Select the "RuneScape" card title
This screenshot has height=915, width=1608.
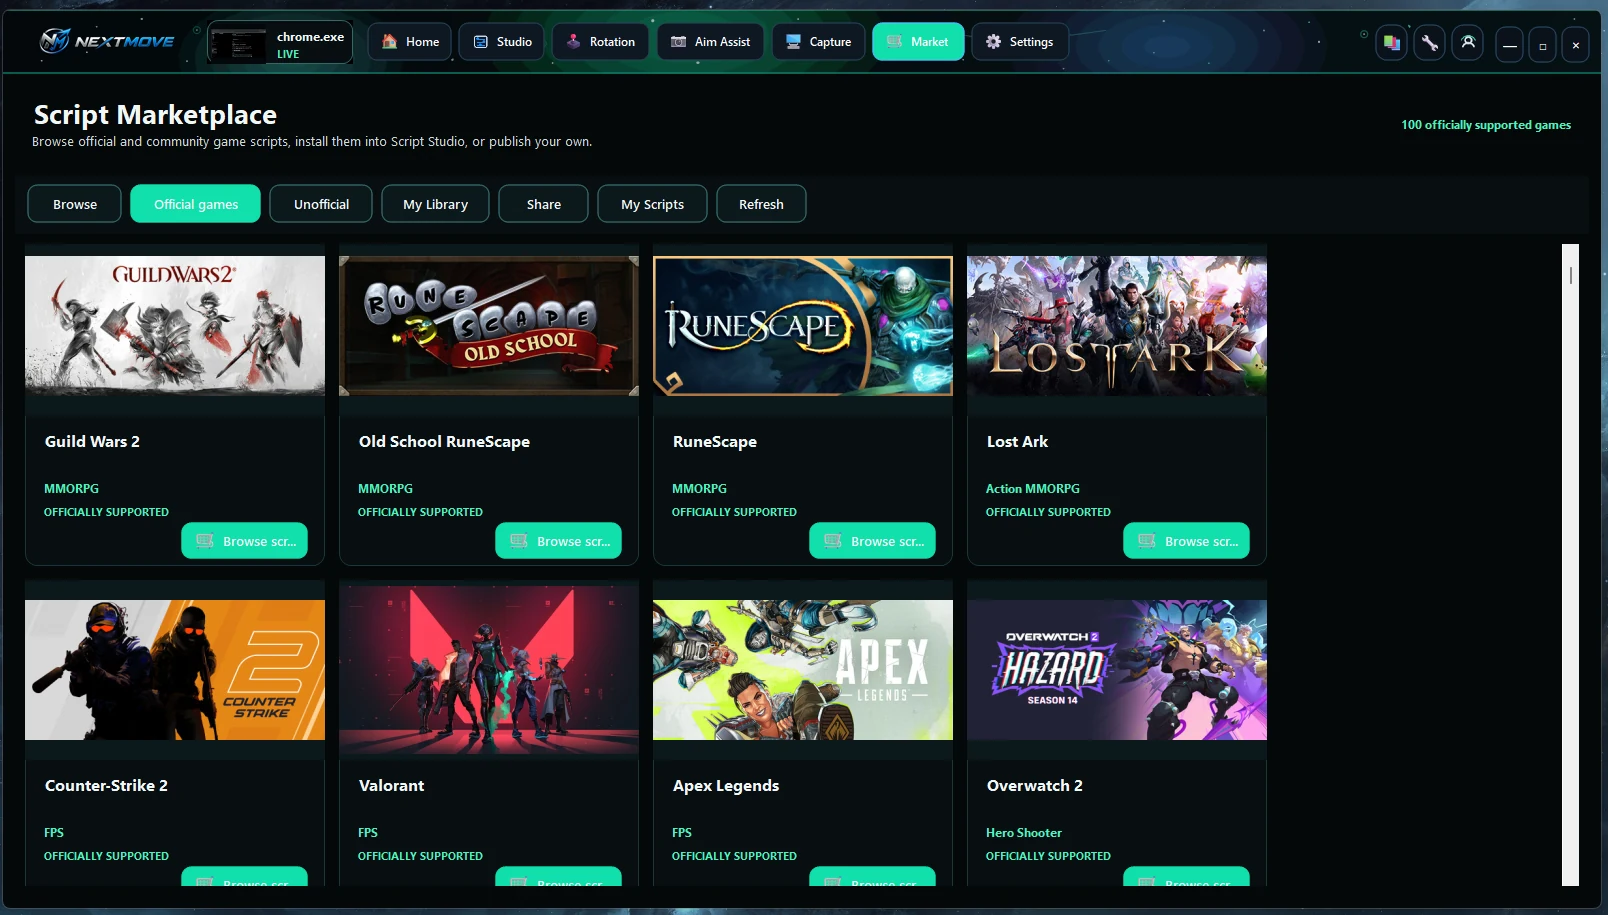coord(715,442)
